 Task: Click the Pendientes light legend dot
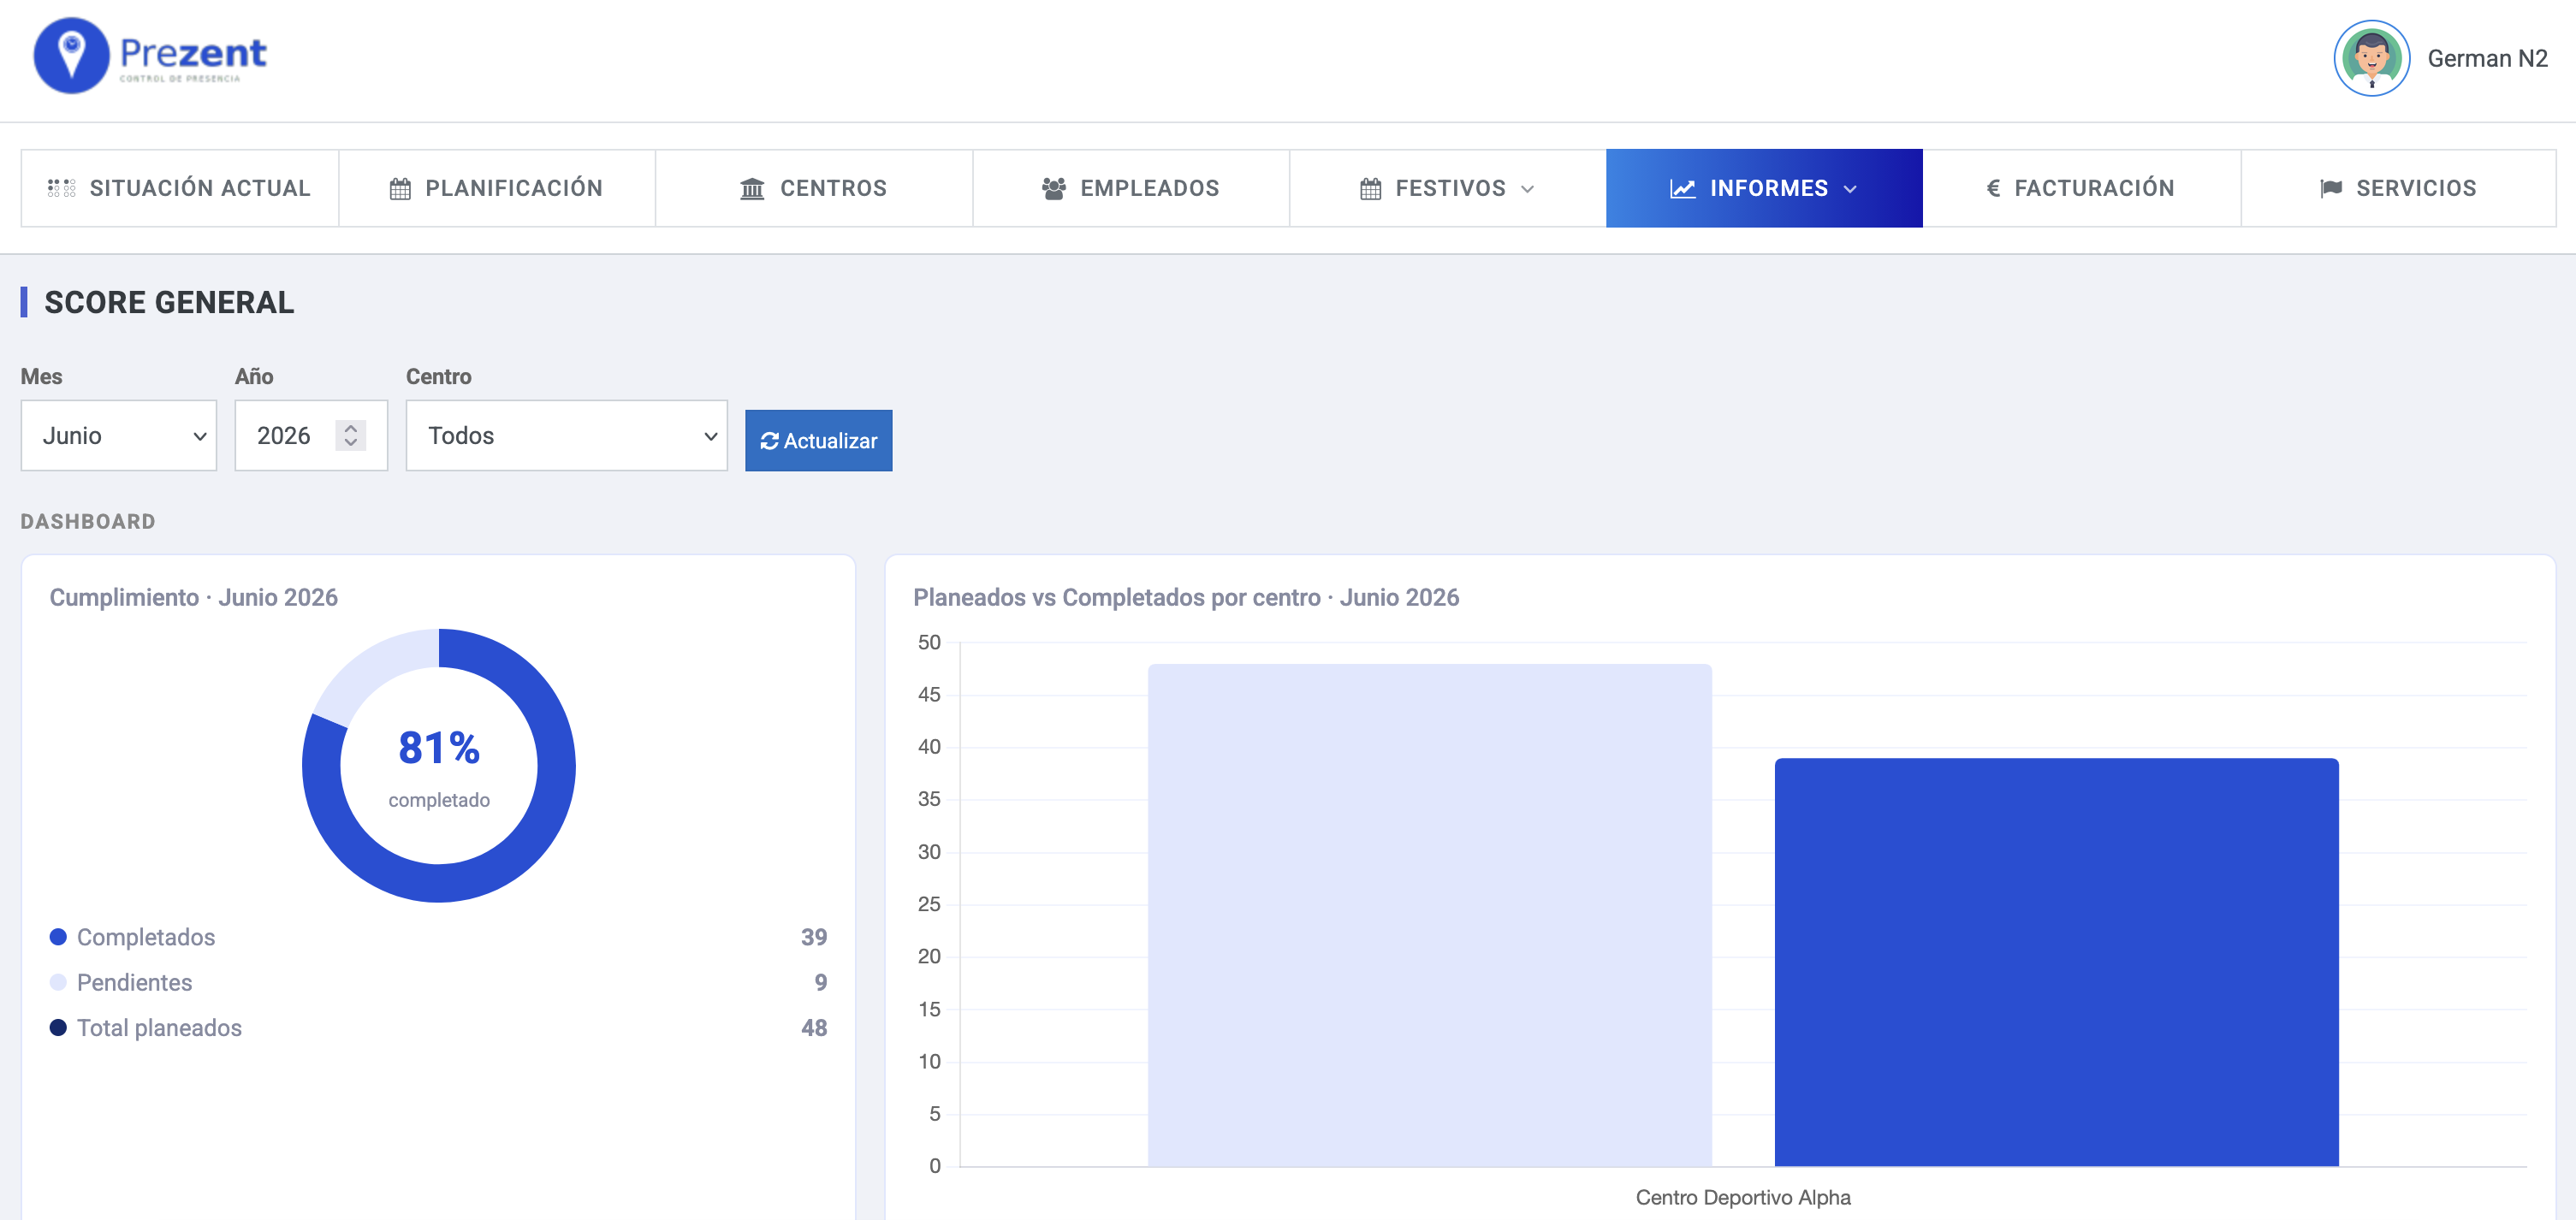[58, 982]
